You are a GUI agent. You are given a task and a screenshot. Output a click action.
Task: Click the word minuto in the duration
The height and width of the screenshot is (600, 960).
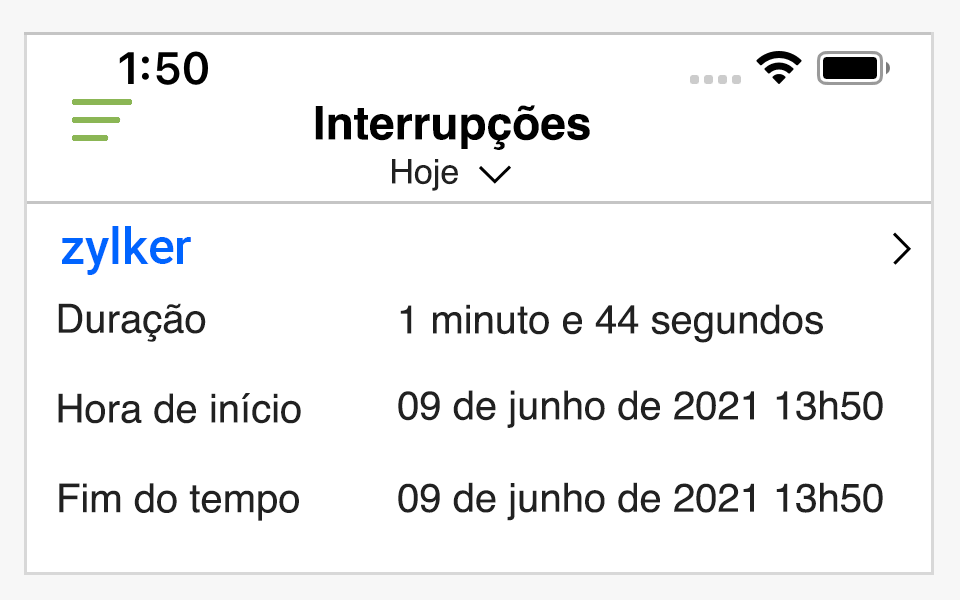(482, 321)
